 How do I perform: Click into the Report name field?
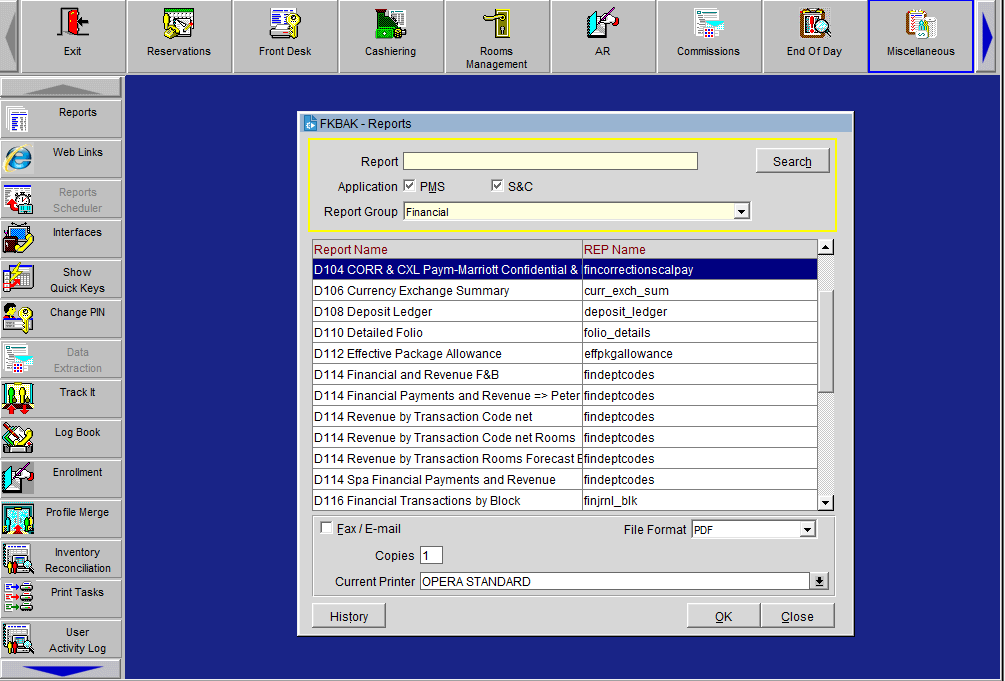point(550,161)
